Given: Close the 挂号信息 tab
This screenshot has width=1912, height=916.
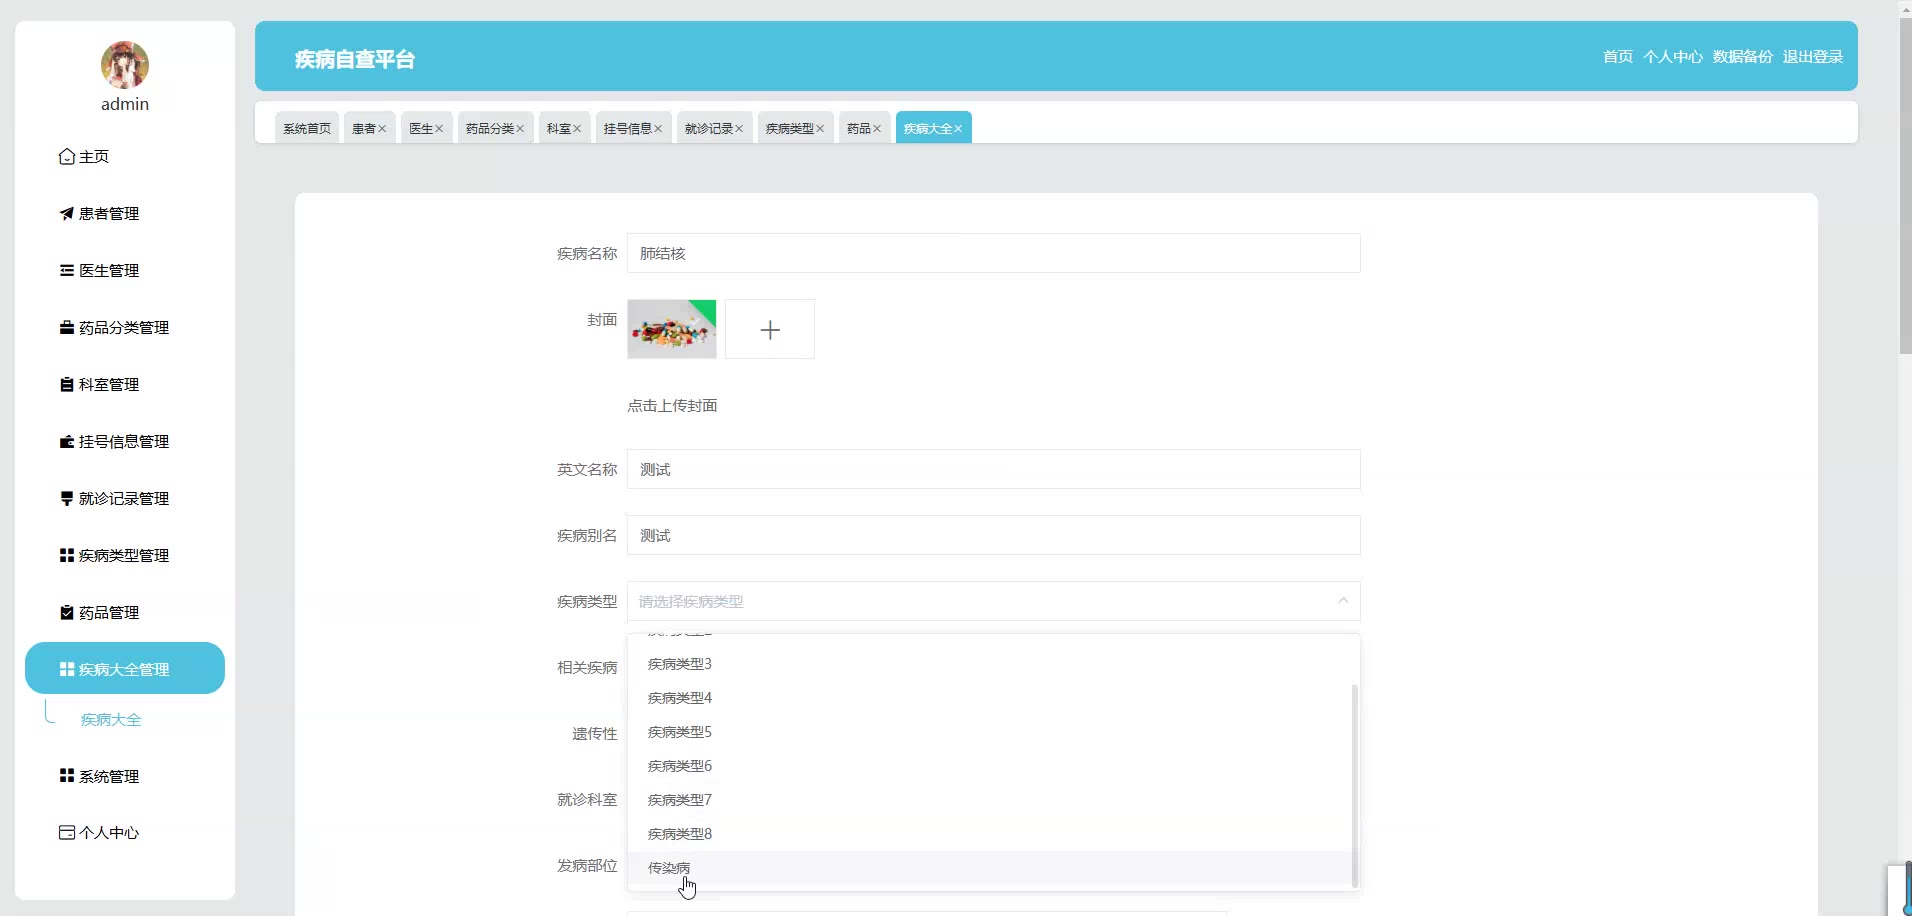Looking at the screenshot, I should pyautogui.click(x=658, y=129).
